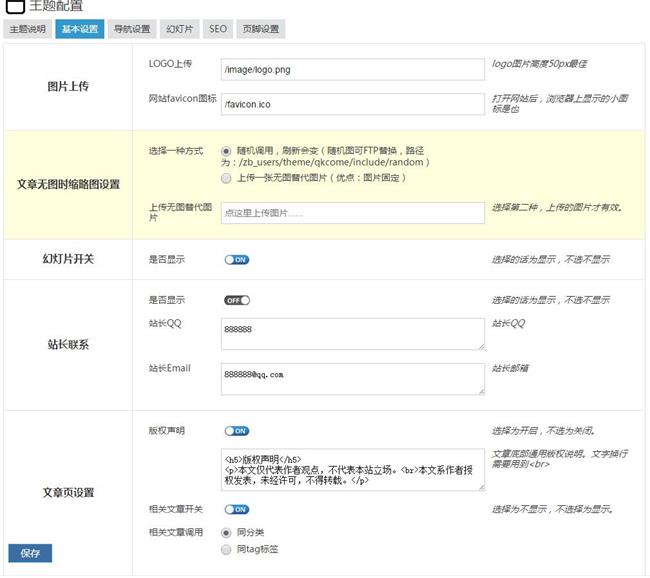This screenshot has width=650, height=578.
Task: Click the 版权声明 textarea resize handle
Action: click(x=481, y=488)
